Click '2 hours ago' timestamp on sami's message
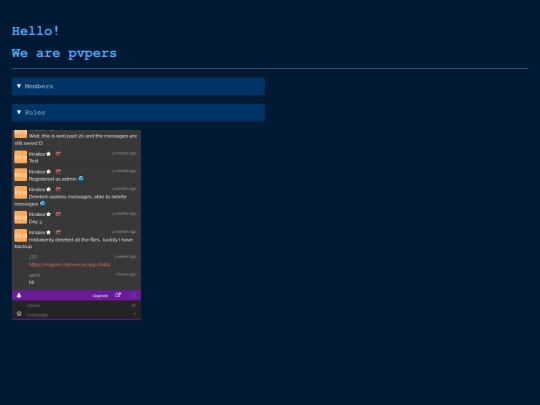The height and width of the screenshot is (405, 540). tap(126, 274)
